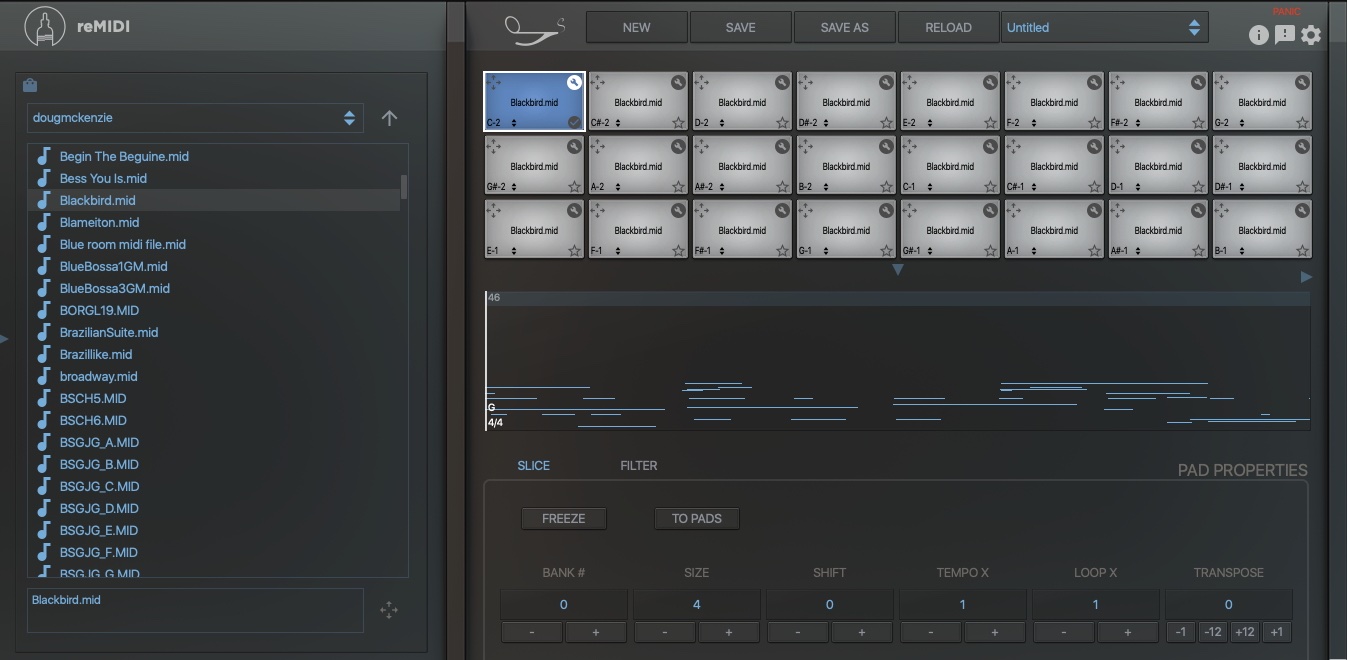Click the info icon in header
The width and height of the screenshot is (1348, 660).
pyautogui.click(x=1259, y=35)
